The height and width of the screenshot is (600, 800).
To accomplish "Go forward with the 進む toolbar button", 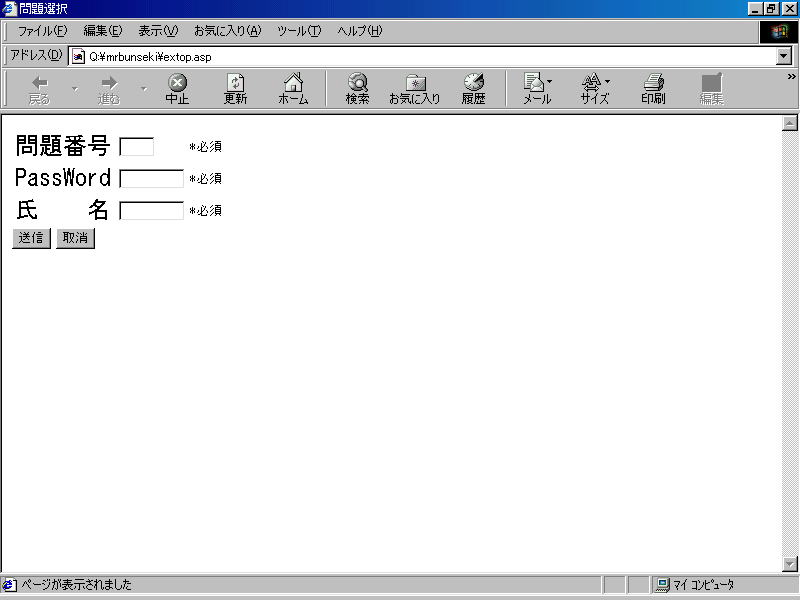I will click(109, 90).
